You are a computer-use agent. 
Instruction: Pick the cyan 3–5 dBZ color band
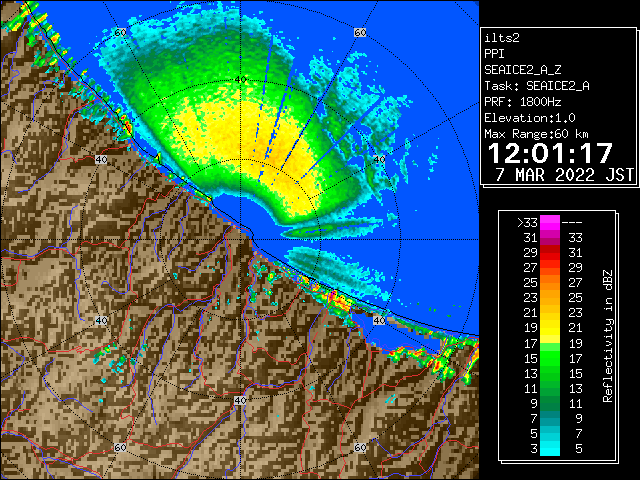pos(550,448)
